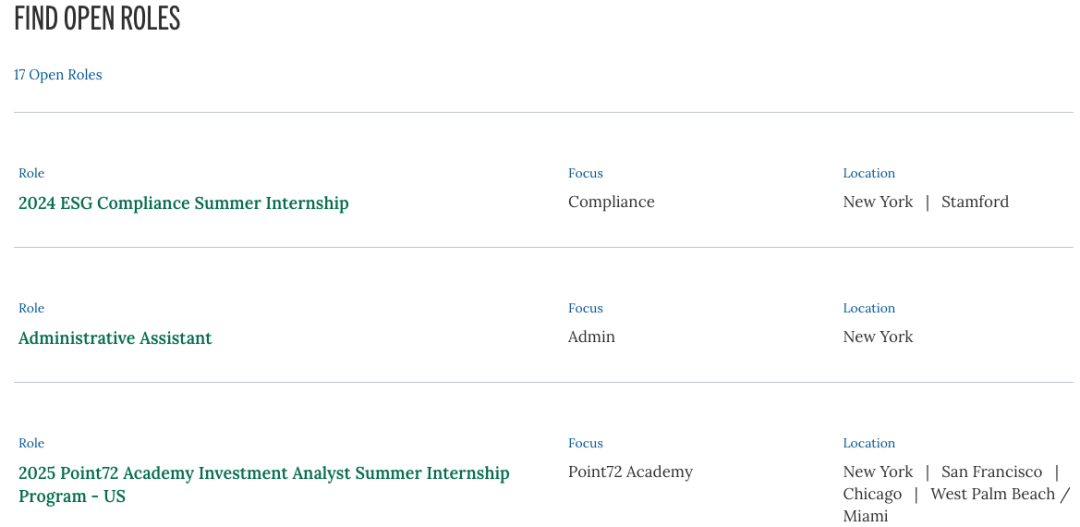
Task: Select the Admin focus text
Action: point(591,337)
